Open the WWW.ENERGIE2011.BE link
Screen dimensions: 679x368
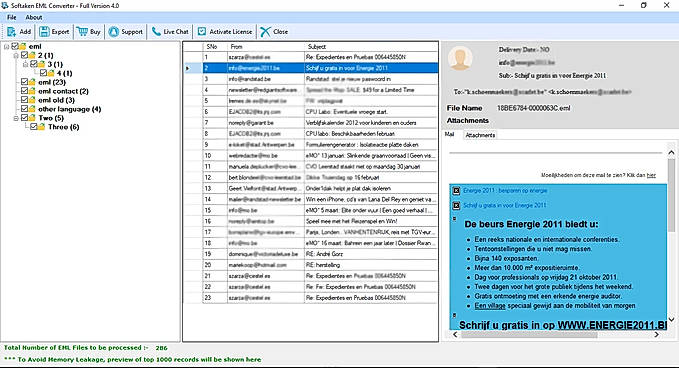[612, 325]
